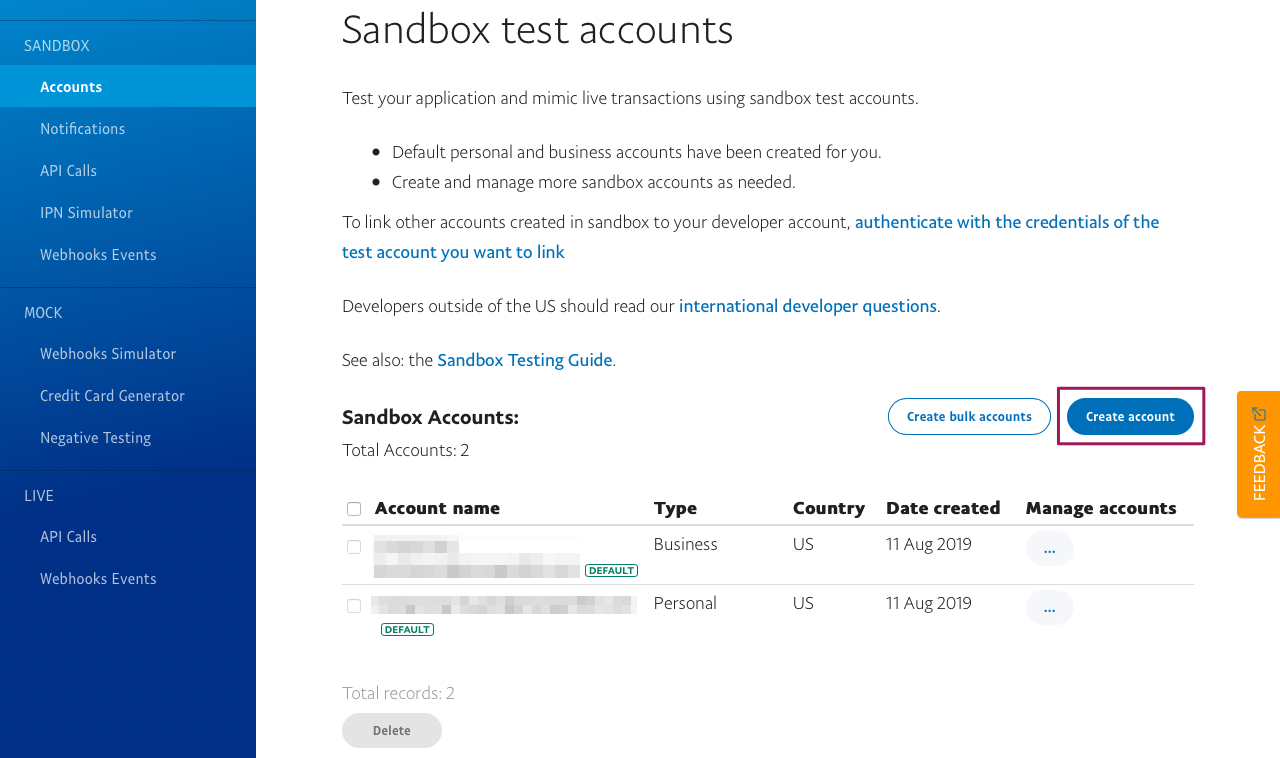Open international developer questions link
1280x758 pixels.
(x=807, y=306)
